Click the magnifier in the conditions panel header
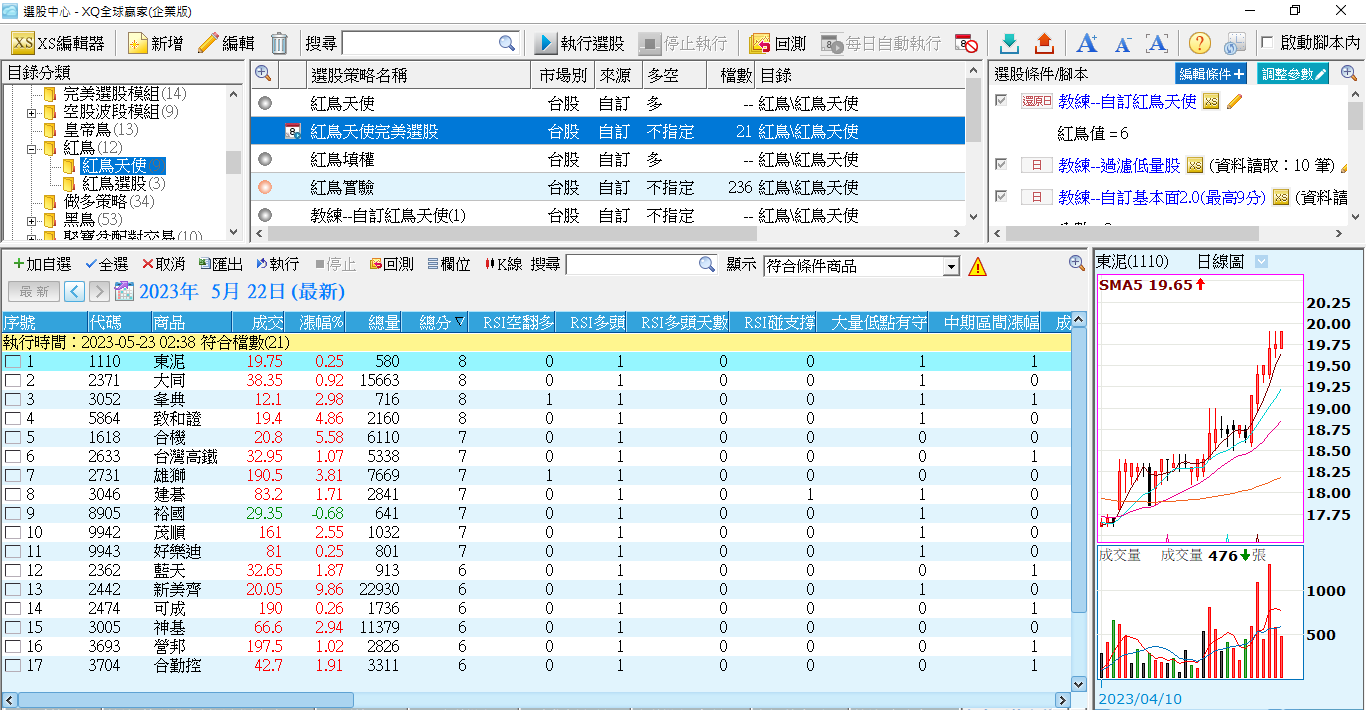 coord(1349,73)
